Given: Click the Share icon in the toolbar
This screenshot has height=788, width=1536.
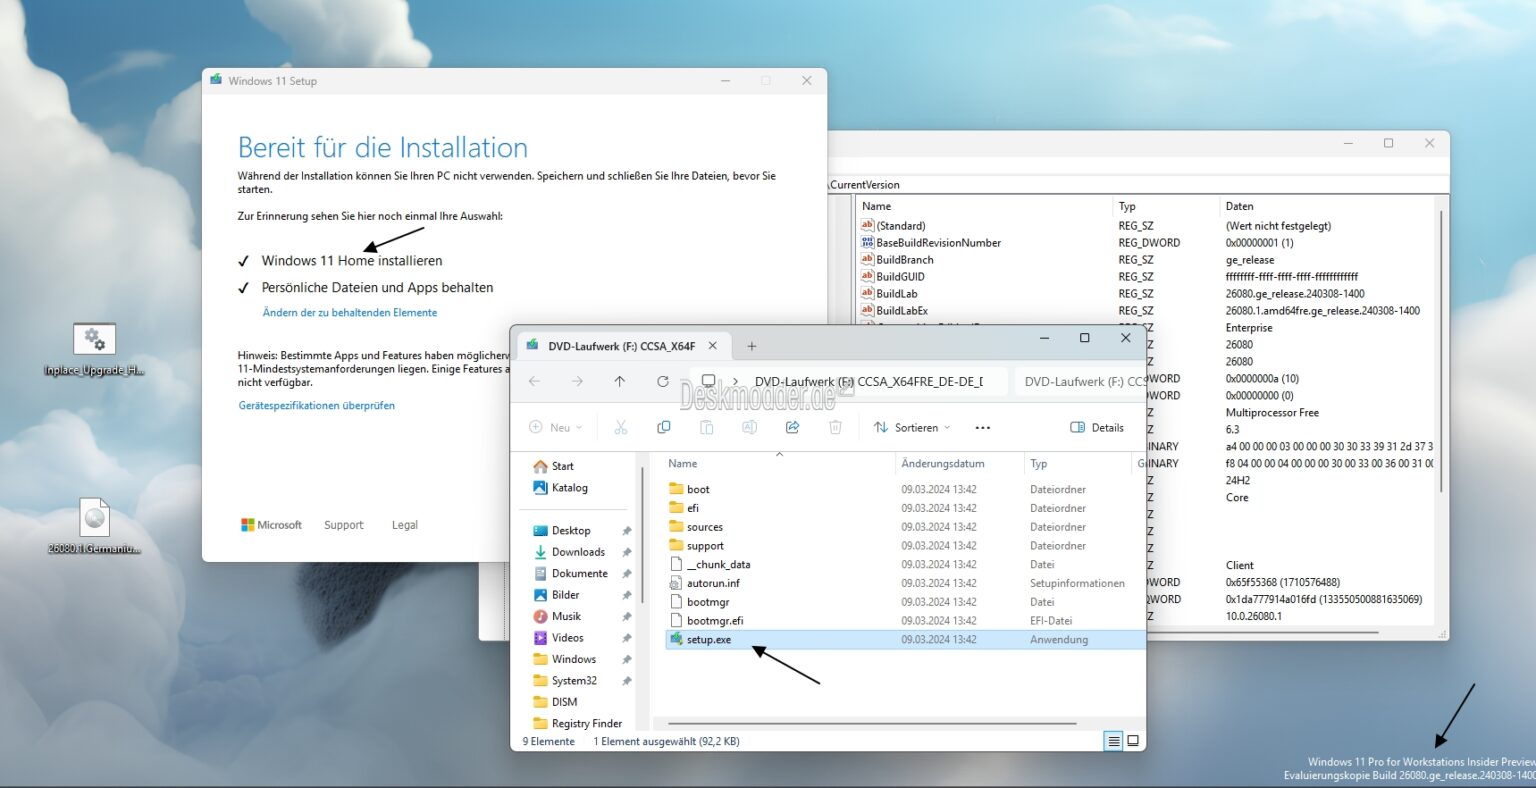Looking at the screenshot, I should (x=792, y=427).
